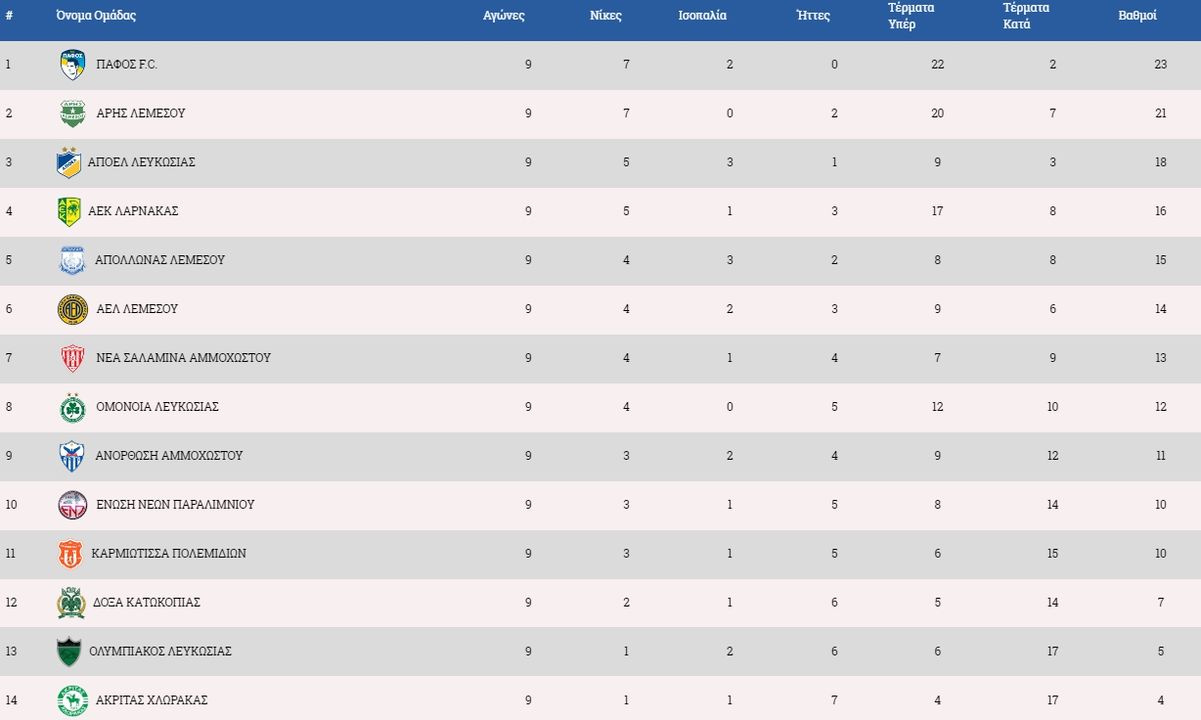
Task: Click the Νίκες column header
Action: 606,16
